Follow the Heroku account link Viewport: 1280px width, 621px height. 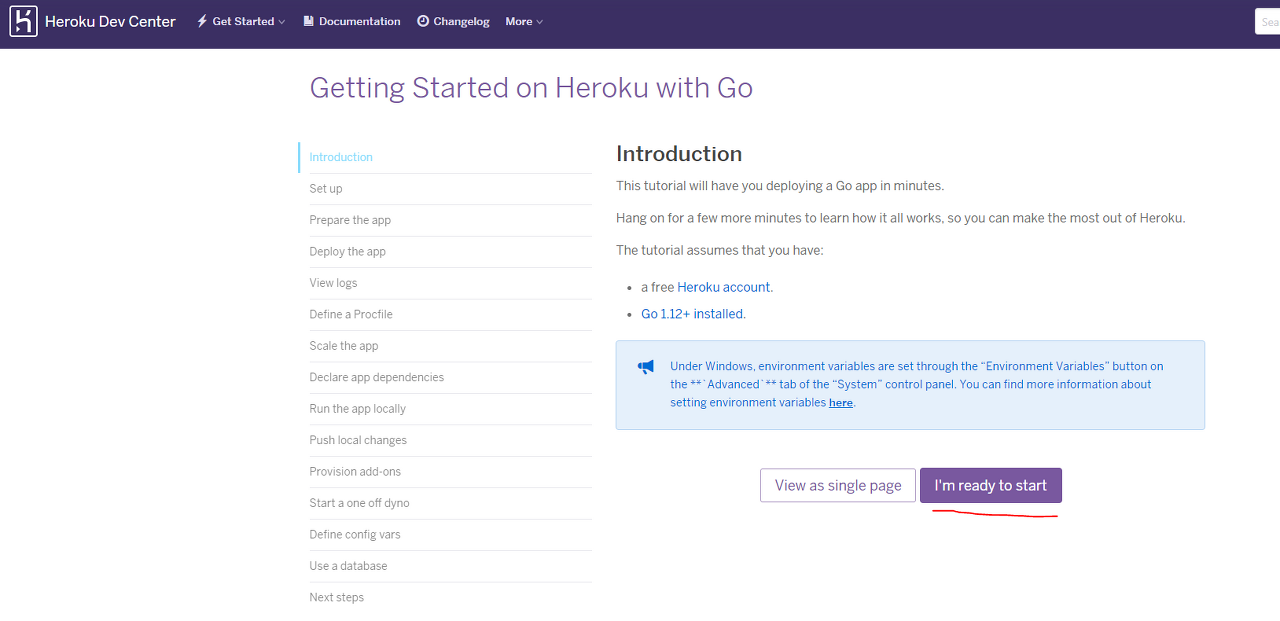click(724, 287)
